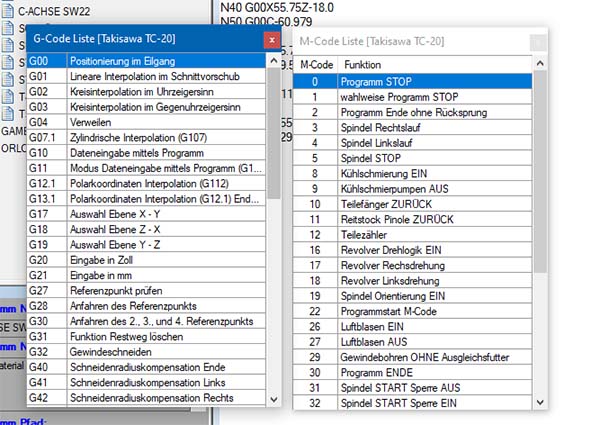Click the Funktion column header
Screen dimensions: 600x425
(x=435, y=65)
